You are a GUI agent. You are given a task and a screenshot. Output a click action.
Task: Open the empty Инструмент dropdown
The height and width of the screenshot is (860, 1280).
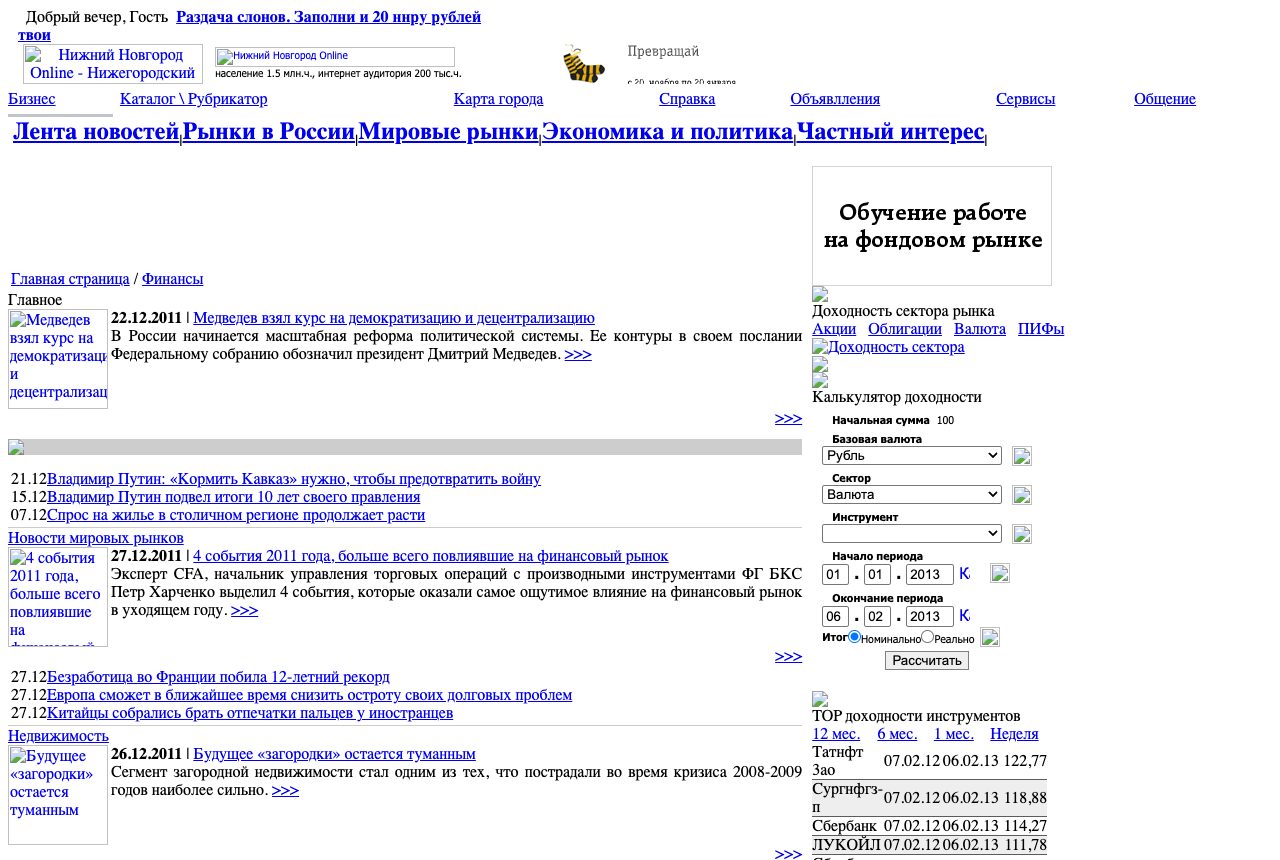click(912, 534)
